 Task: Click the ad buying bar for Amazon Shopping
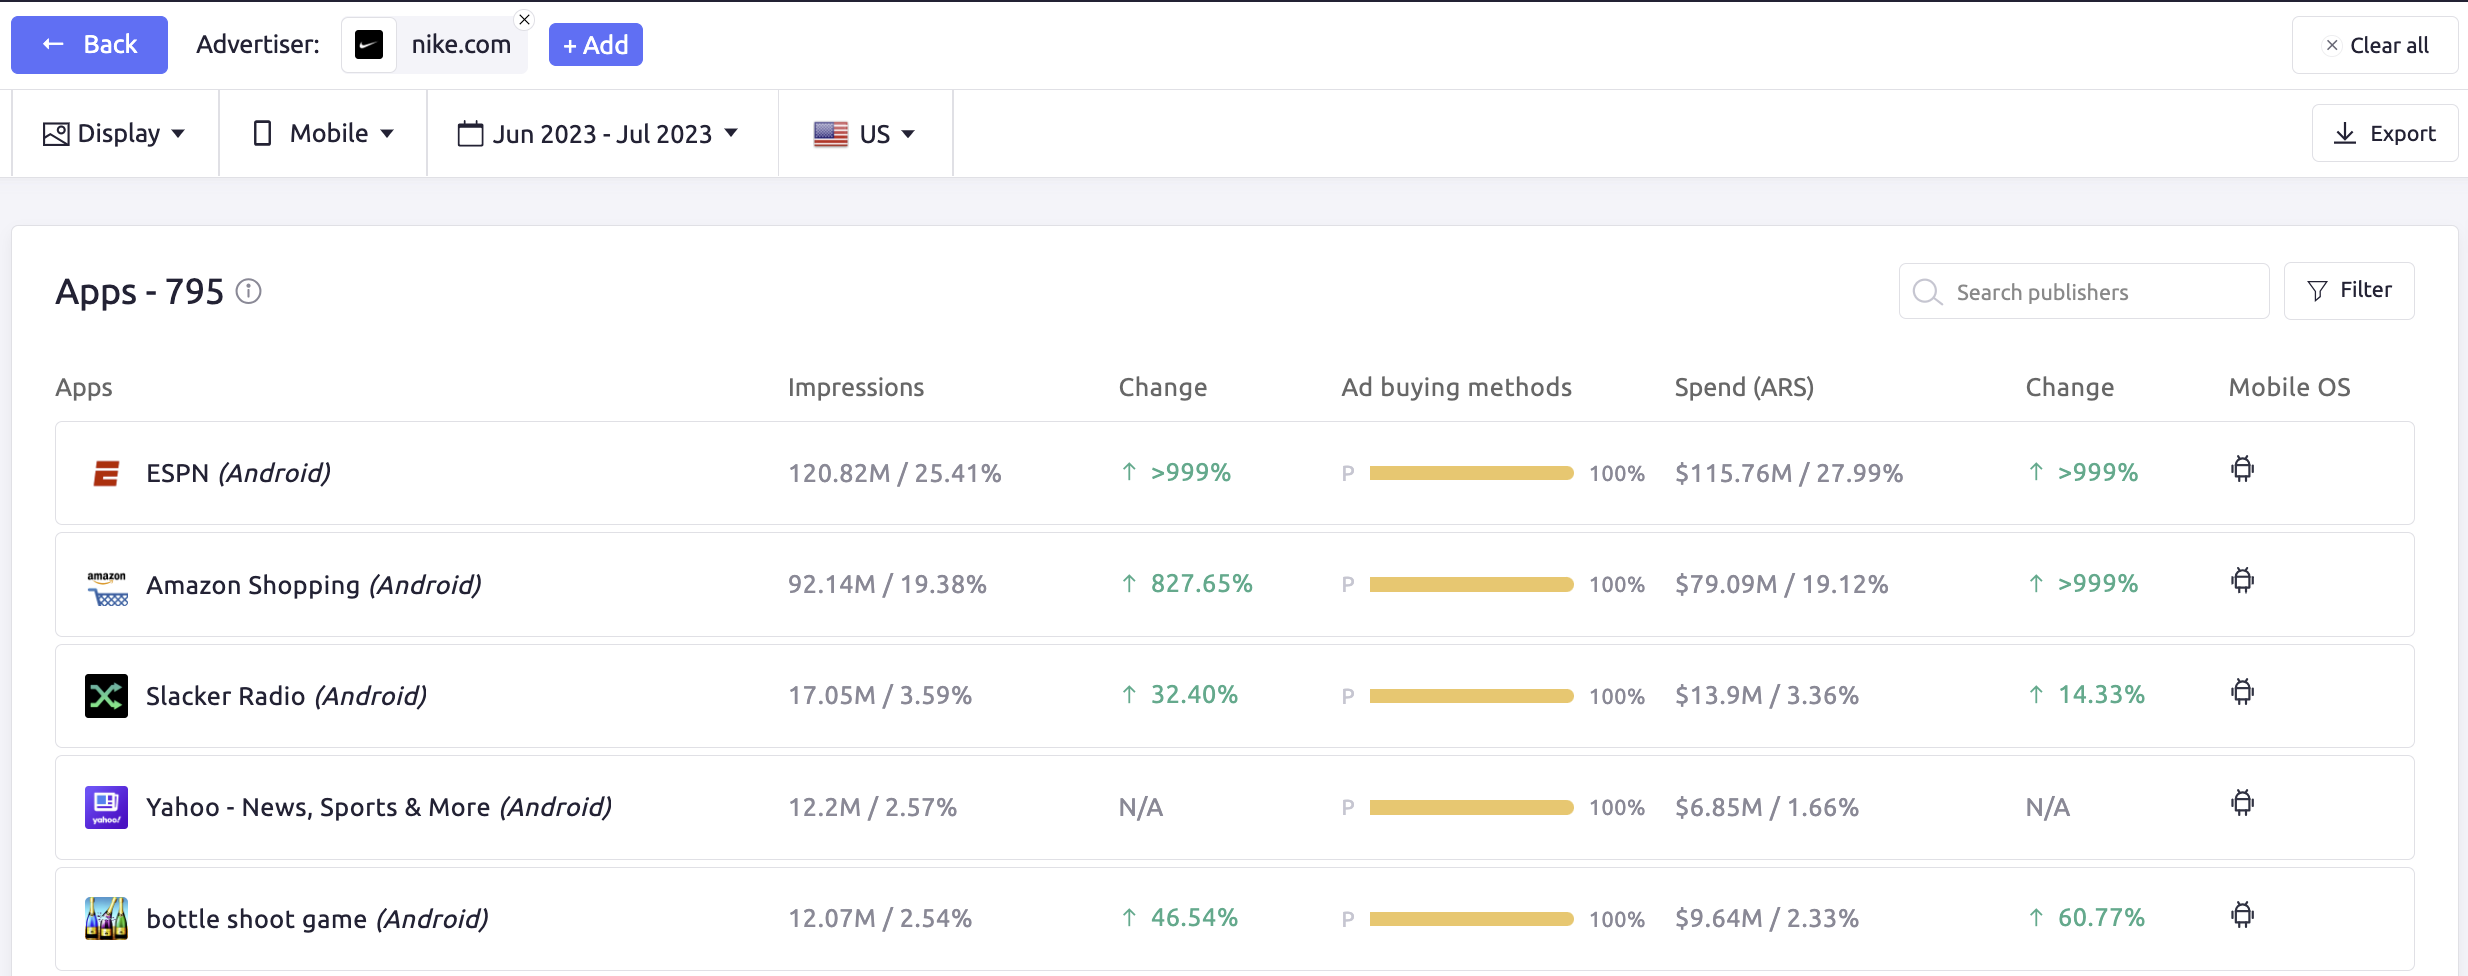(x=1471, y=584)
